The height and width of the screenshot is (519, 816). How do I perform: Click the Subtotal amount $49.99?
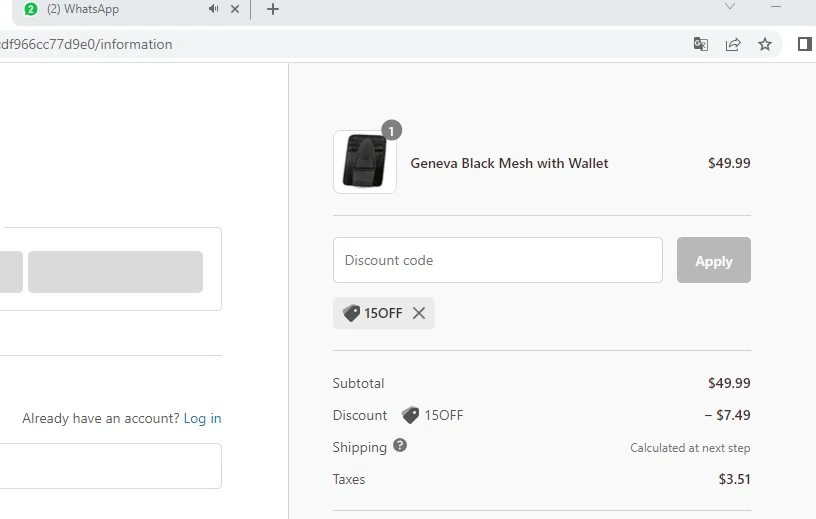click(x=729, y=383)
